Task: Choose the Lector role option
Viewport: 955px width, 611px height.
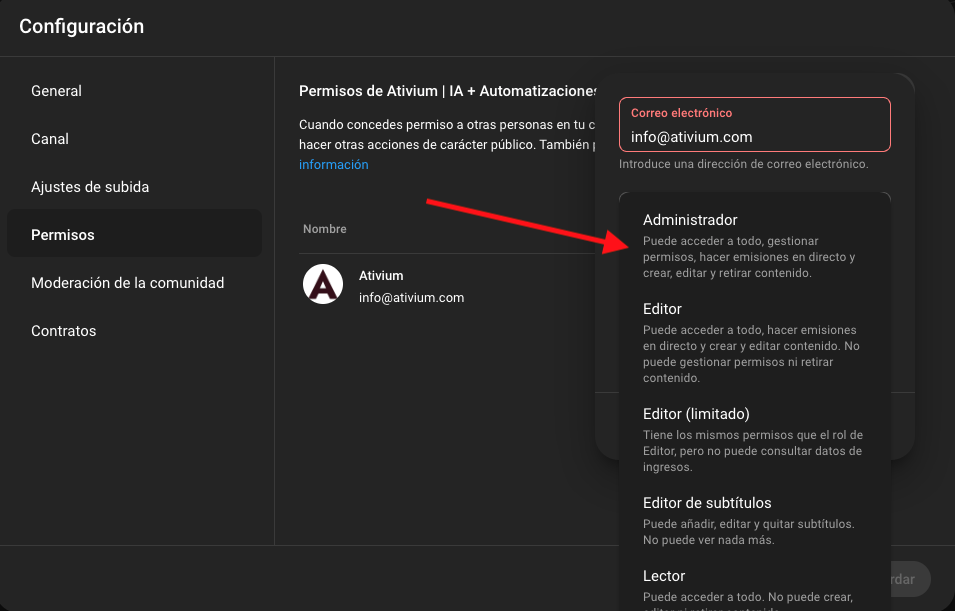Action: click(x=755, y=584)
